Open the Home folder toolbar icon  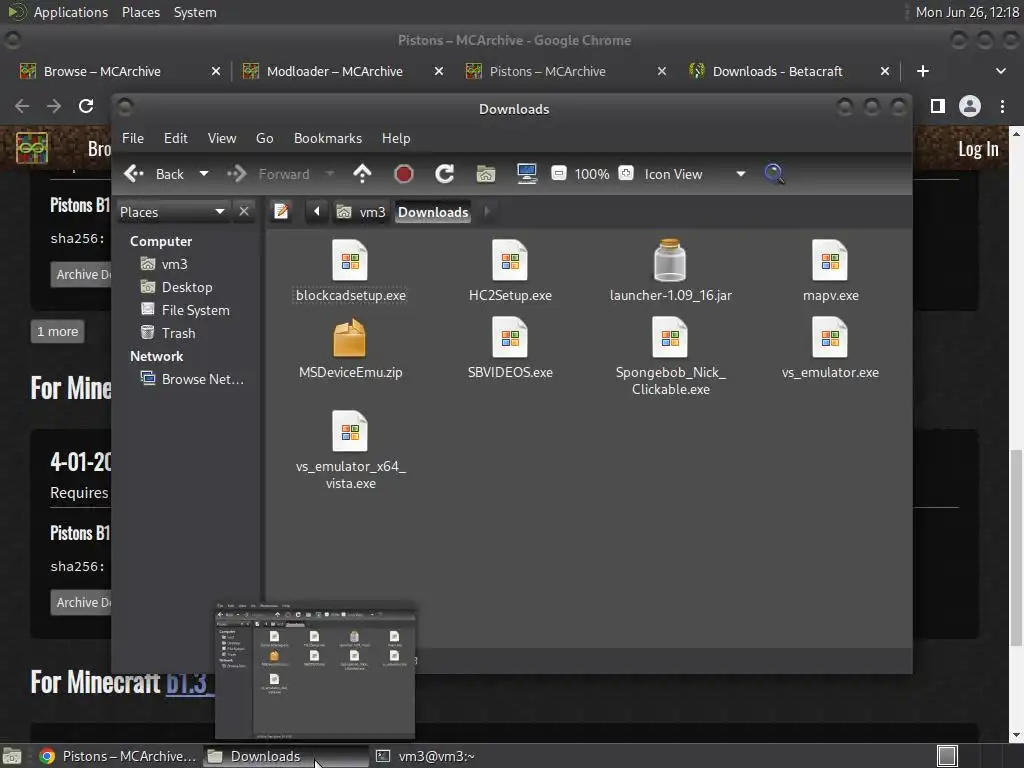[x=485, y=174]
